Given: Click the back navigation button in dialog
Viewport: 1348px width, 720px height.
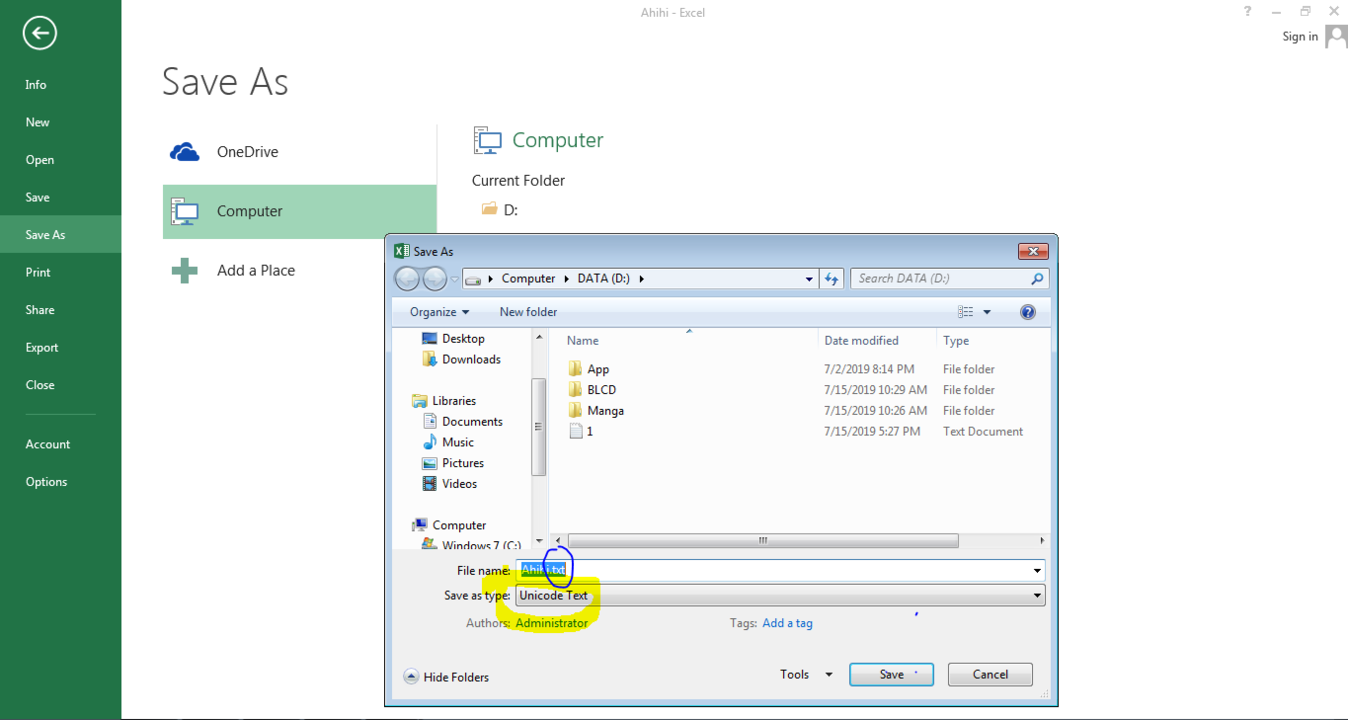Looking at the screenshot, I should pos(407,279).
